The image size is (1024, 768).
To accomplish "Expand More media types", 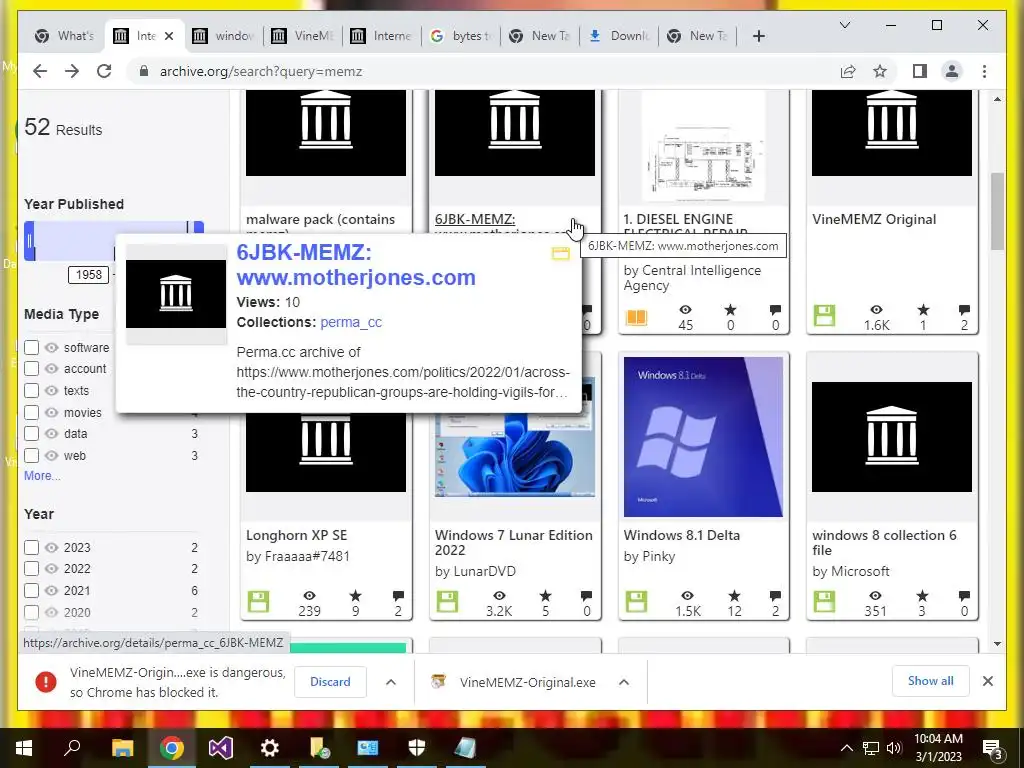I will pos(42,475).
